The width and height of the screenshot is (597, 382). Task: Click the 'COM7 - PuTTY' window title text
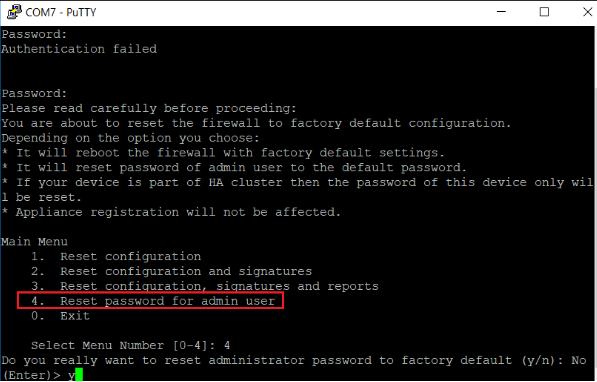(x=61, y=12)
